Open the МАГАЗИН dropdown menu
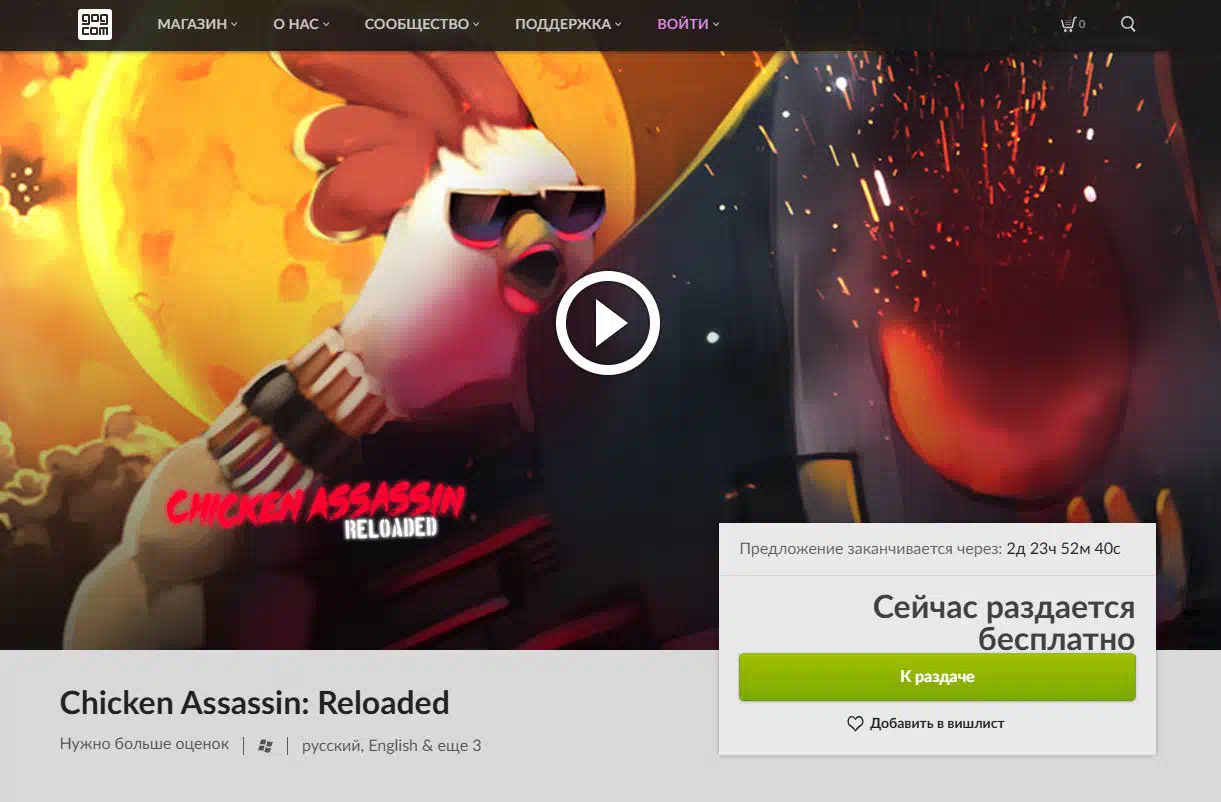This screenshot has width=1221, height=802. click(197, 24)
